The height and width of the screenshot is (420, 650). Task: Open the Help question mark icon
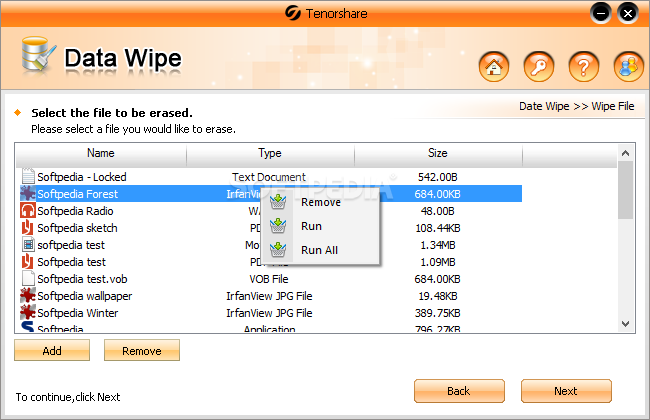(583, 66)
